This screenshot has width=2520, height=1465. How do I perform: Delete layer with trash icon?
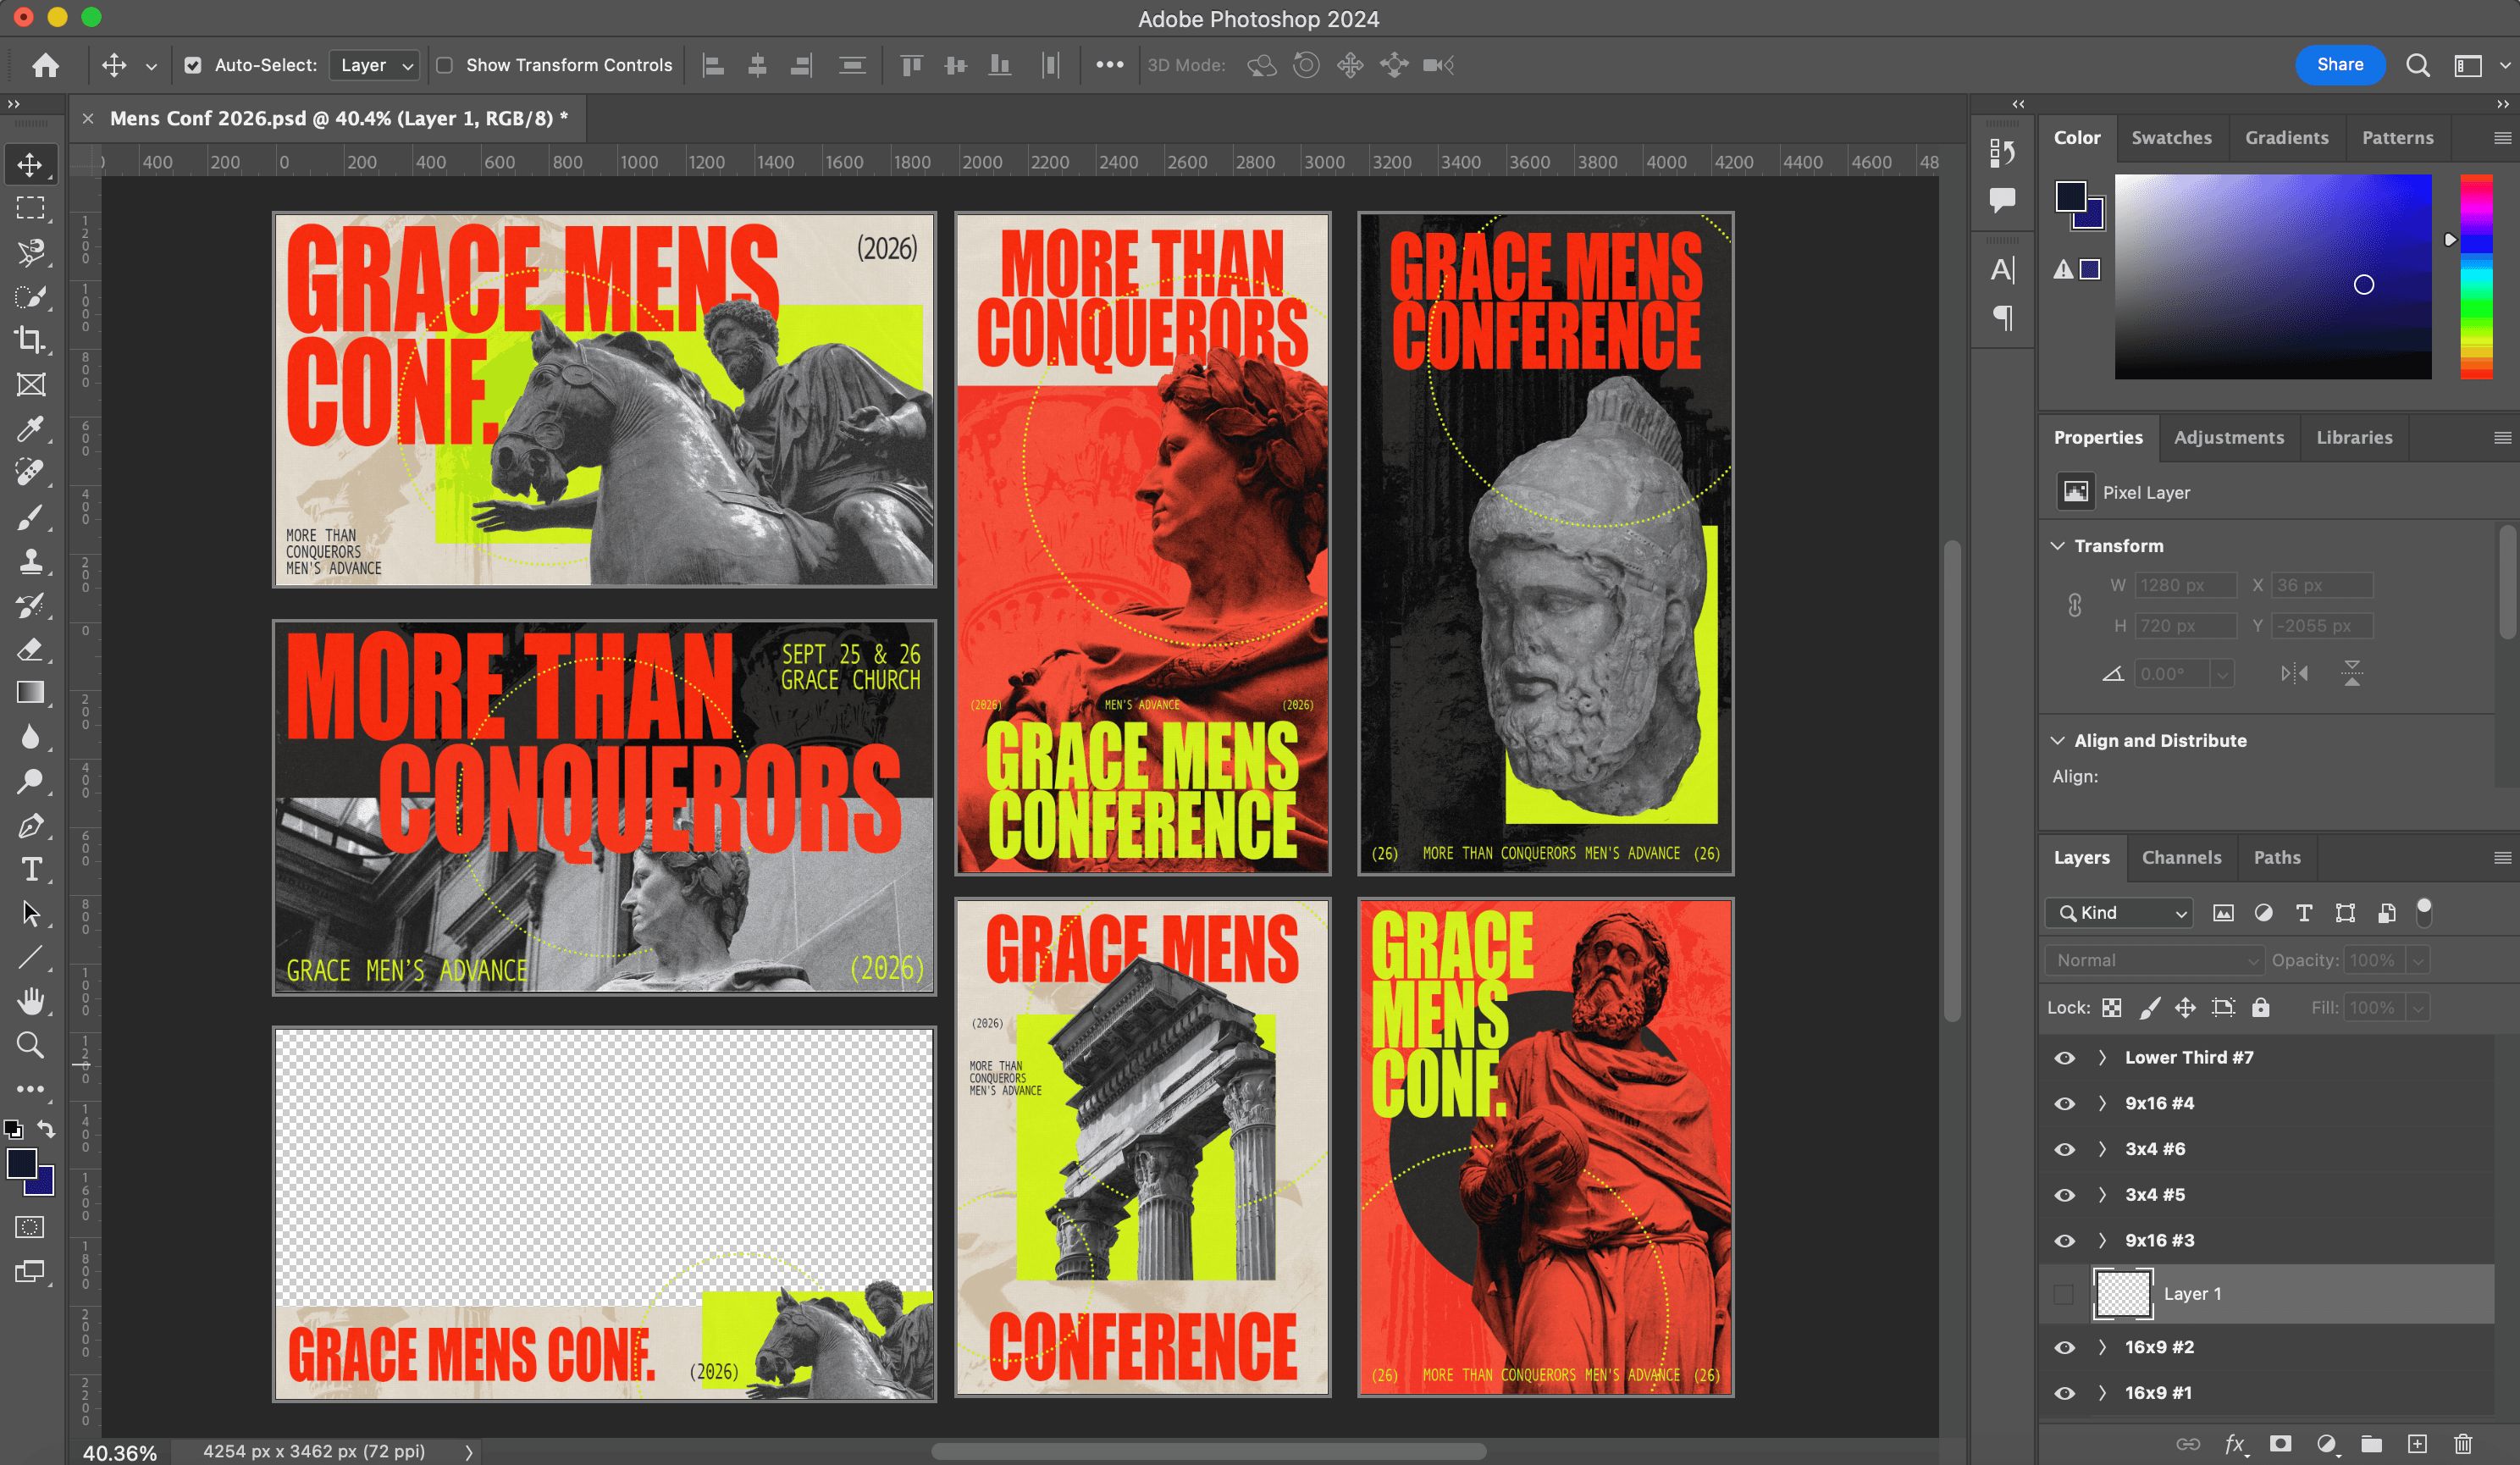point(2462,1444)
